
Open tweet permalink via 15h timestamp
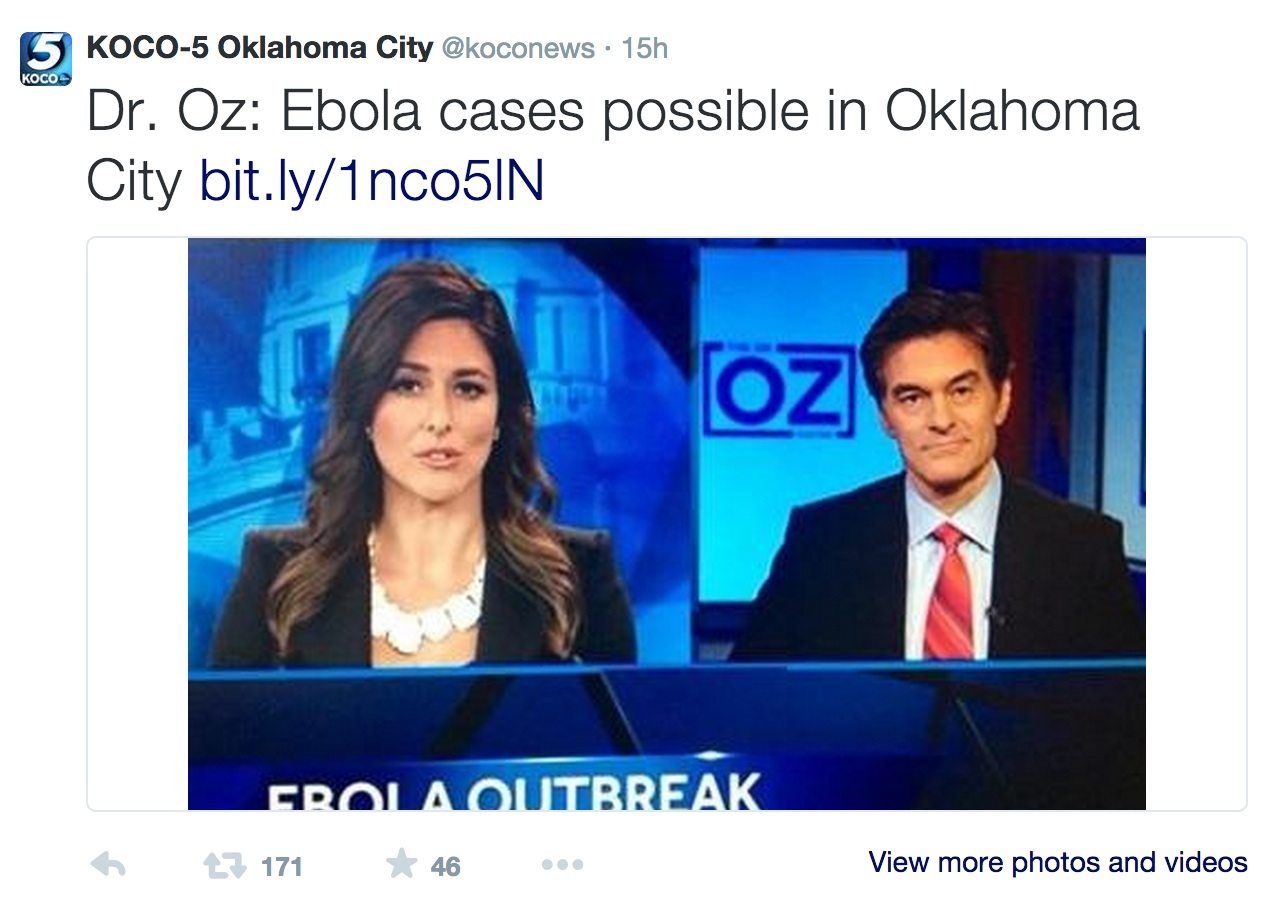pyautogui.click(x=645, y=48)
